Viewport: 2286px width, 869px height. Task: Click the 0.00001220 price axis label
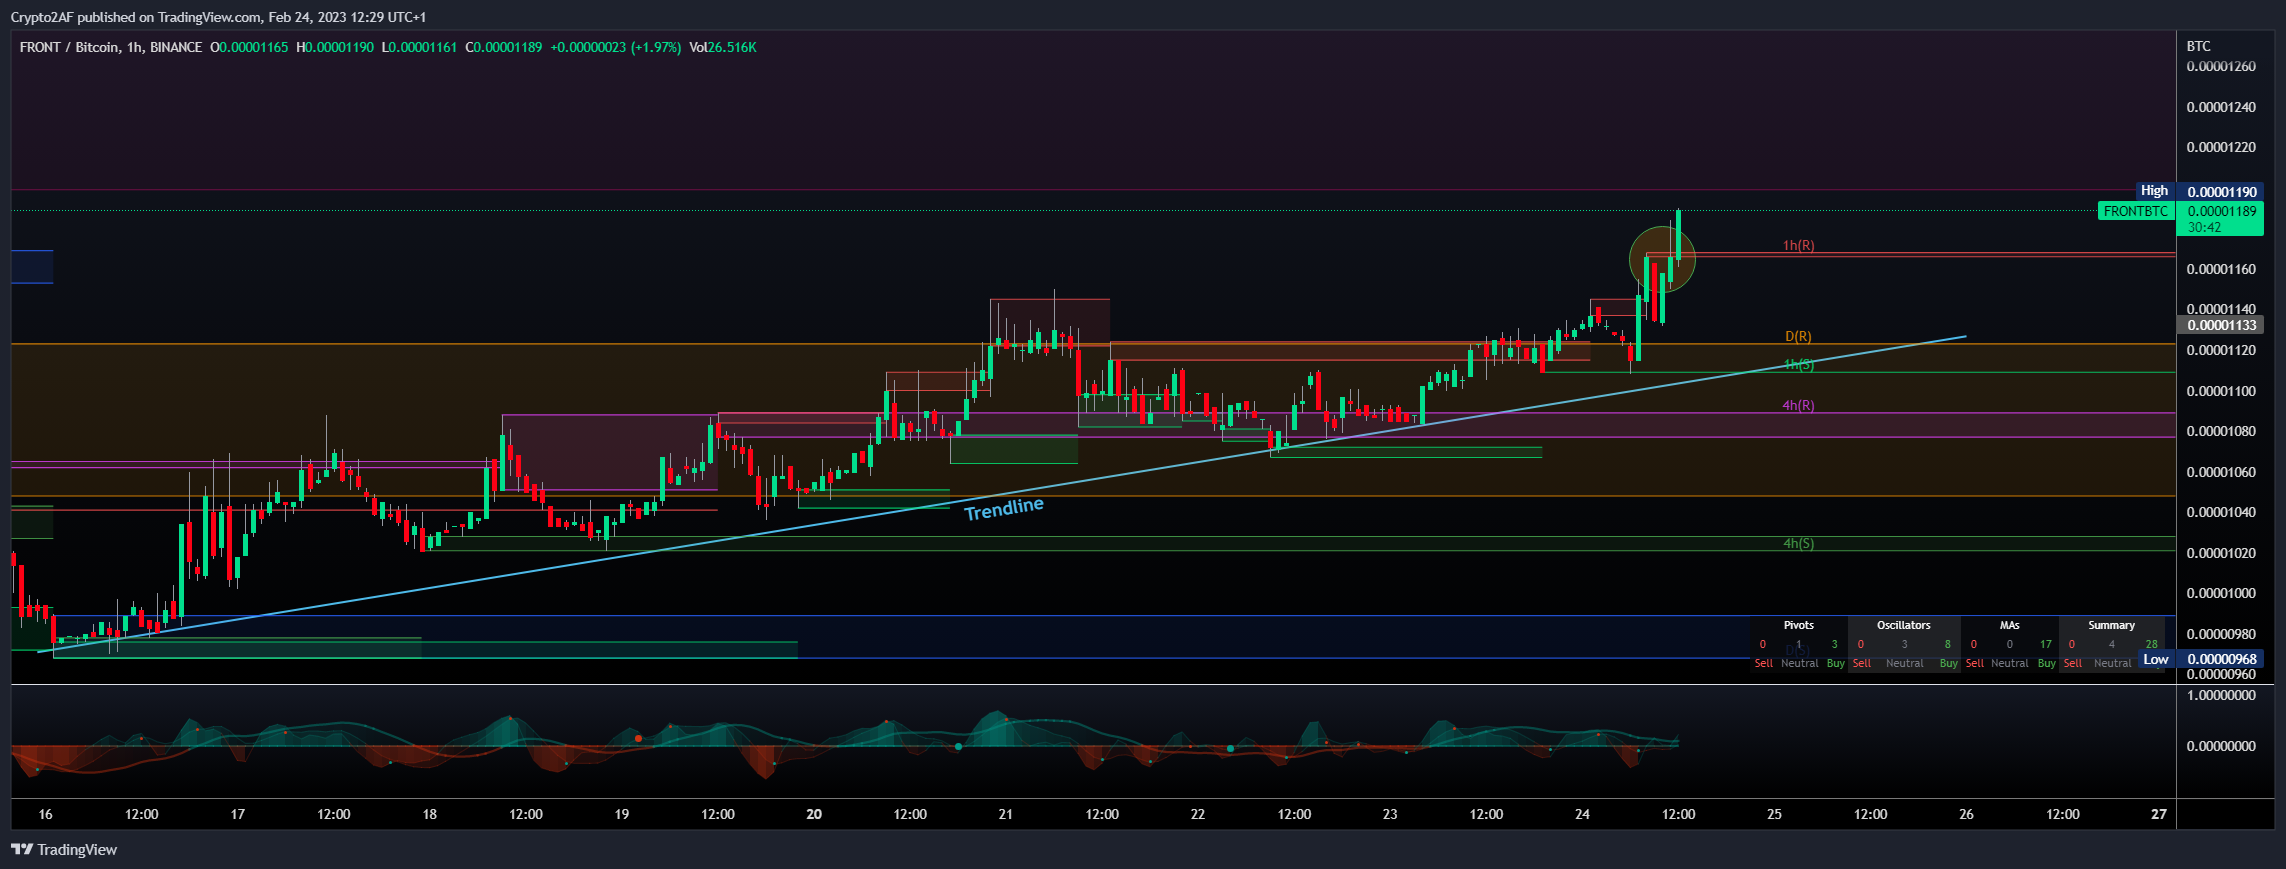tap(2221, 147)
